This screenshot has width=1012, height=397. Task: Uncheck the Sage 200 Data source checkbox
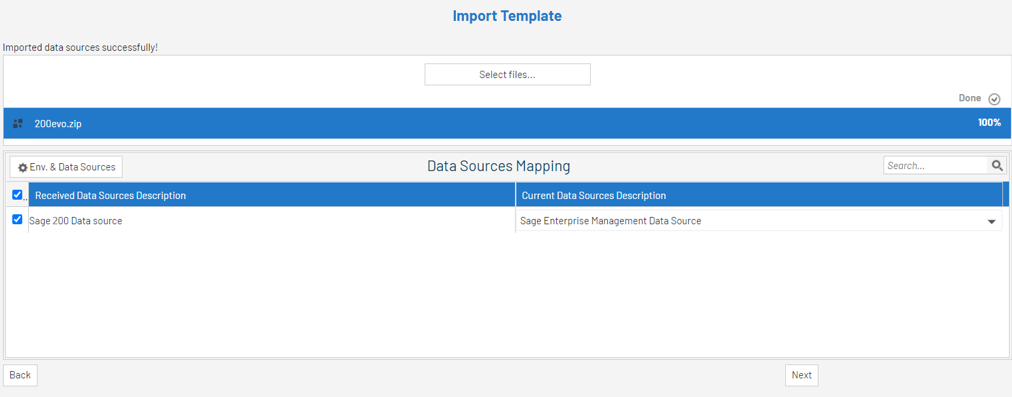click(17, 219)
